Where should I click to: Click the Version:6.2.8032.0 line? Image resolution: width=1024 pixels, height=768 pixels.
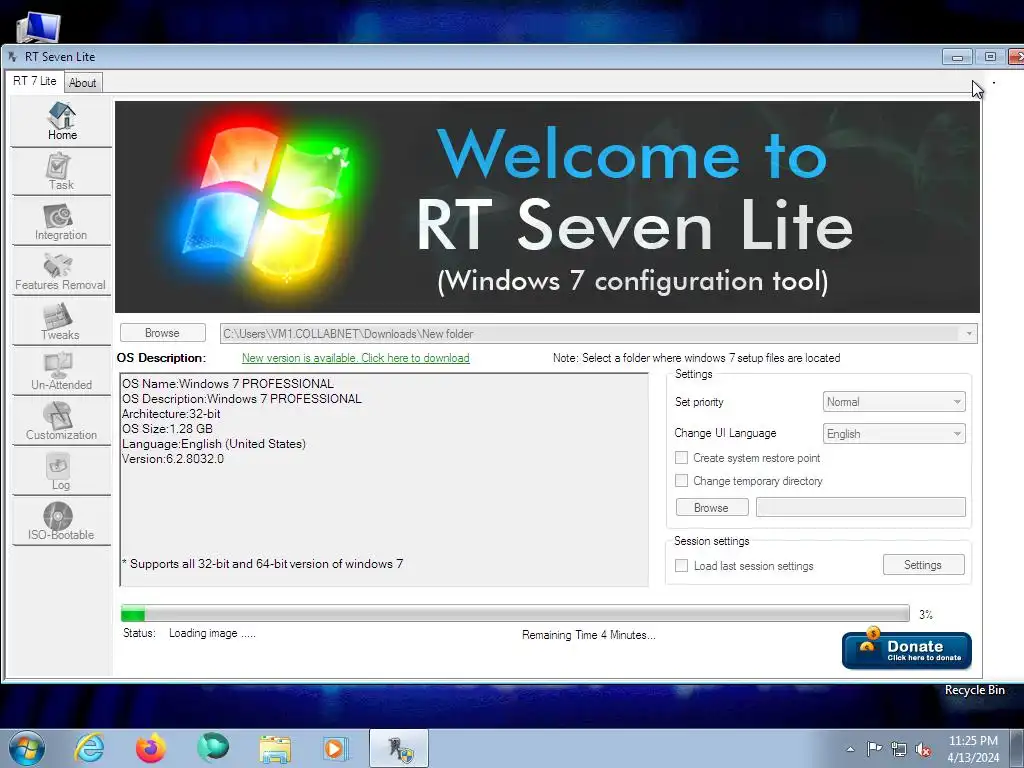pos(173,458)
